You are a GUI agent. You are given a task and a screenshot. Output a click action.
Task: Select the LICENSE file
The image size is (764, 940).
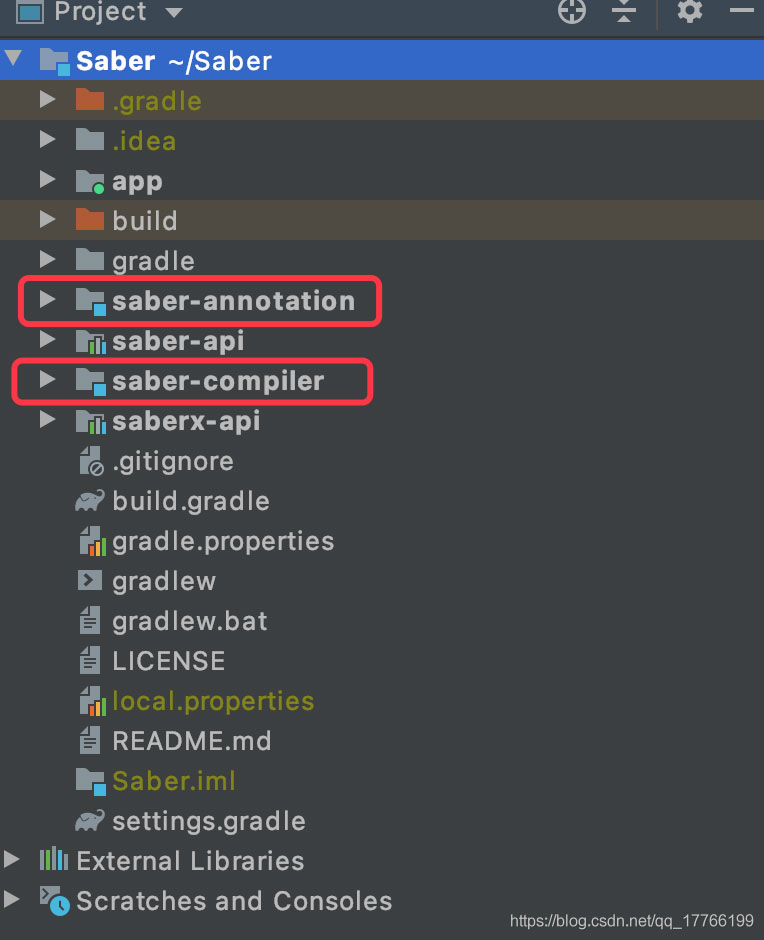(x=168, y=661)
